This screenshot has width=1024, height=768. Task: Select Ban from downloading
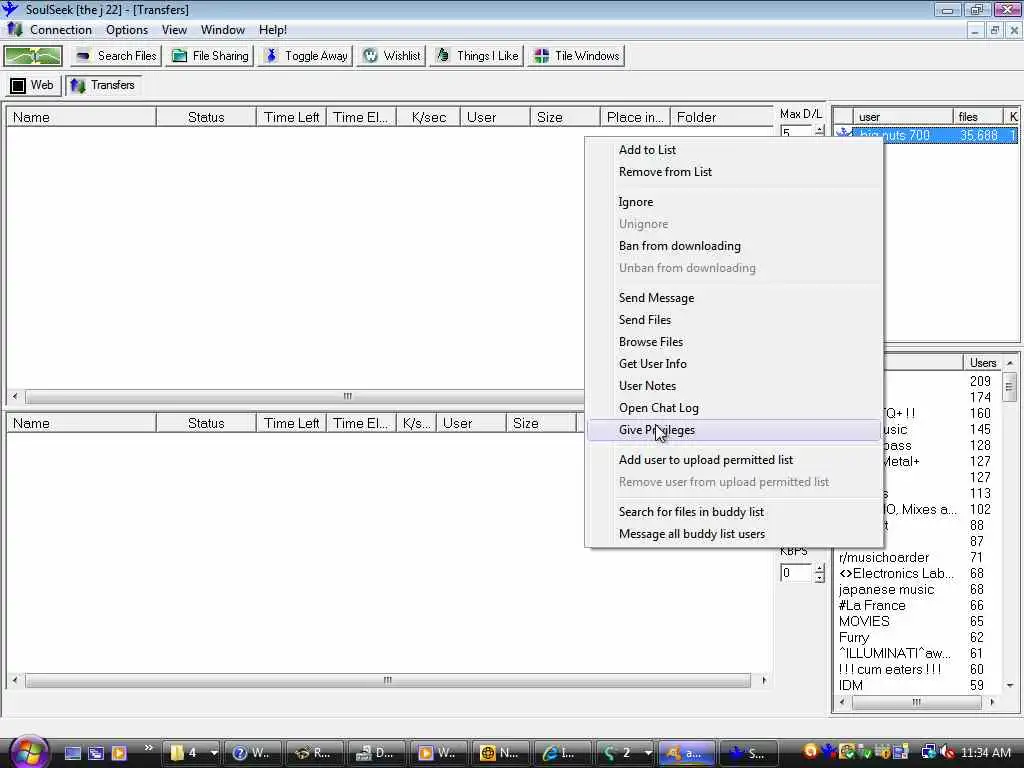pyautogui.click(x=734, y=246)
